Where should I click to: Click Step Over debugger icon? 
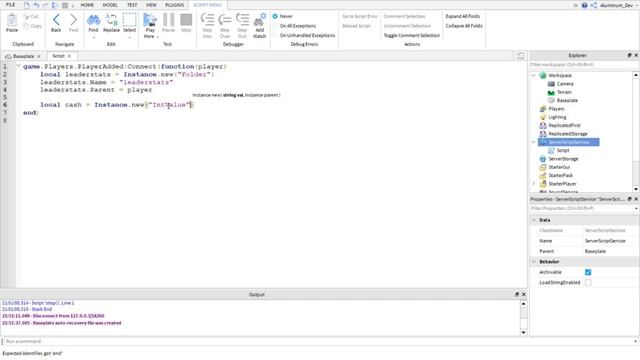[x=225, y=20]
